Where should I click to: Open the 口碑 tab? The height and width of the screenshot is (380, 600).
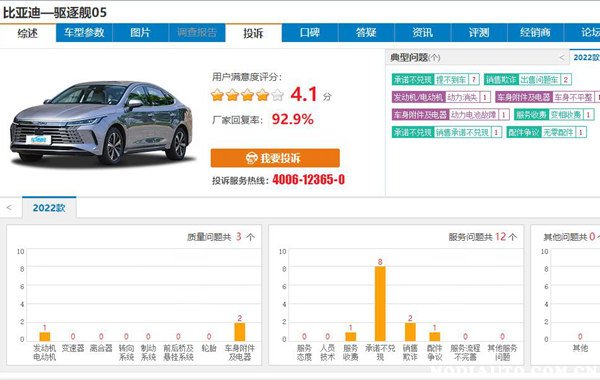tap(310, 33)
